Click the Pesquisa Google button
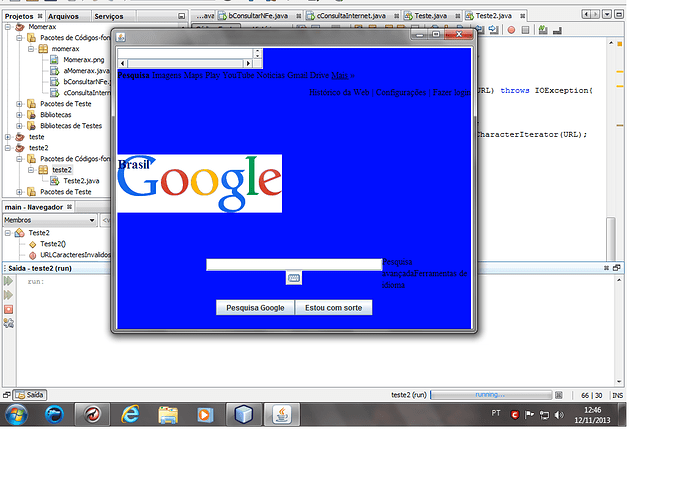 pyautogui.click(x=255, y=308)
